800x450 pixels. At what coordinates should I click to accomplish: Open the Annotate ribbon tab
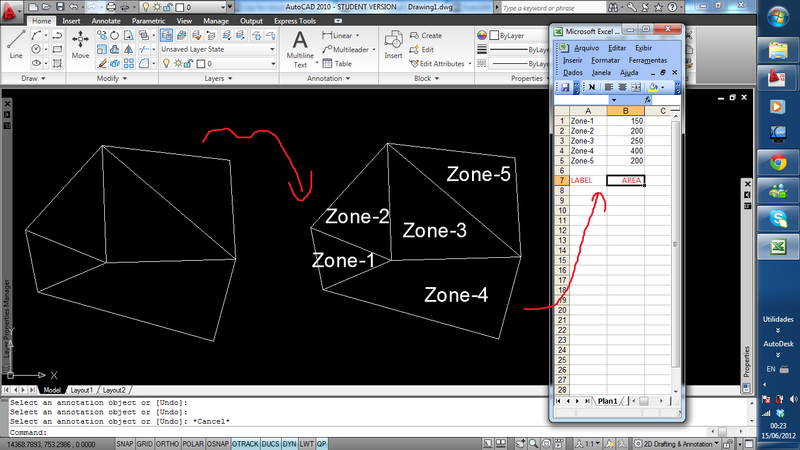point(106,21)
